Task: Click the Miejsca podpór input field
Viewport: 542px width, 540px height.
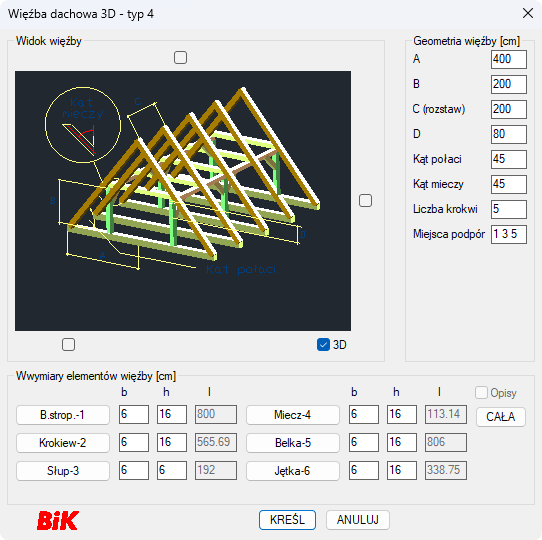Action: 509,234
